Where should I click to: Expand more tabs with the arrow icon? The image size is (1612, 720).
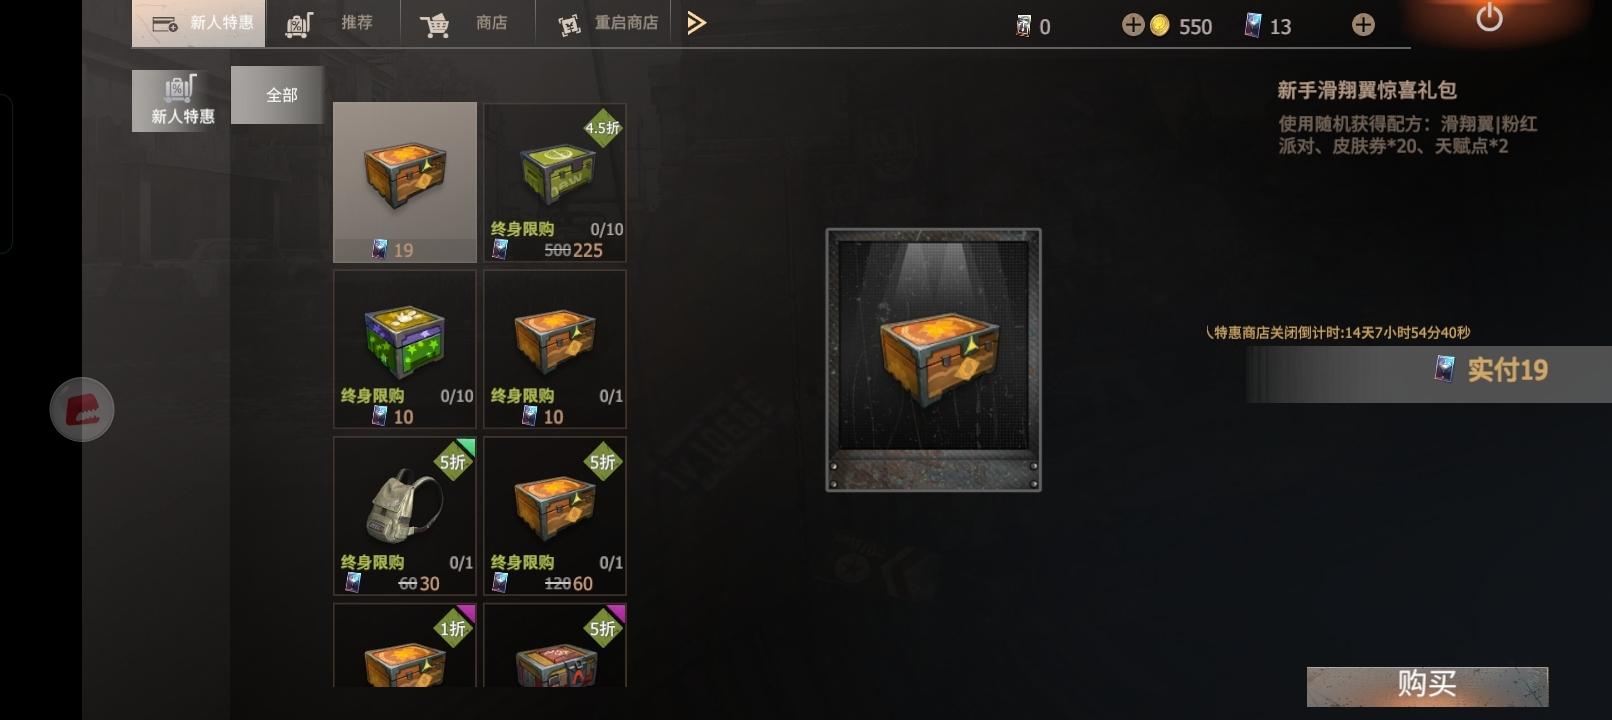click(697, 23)
